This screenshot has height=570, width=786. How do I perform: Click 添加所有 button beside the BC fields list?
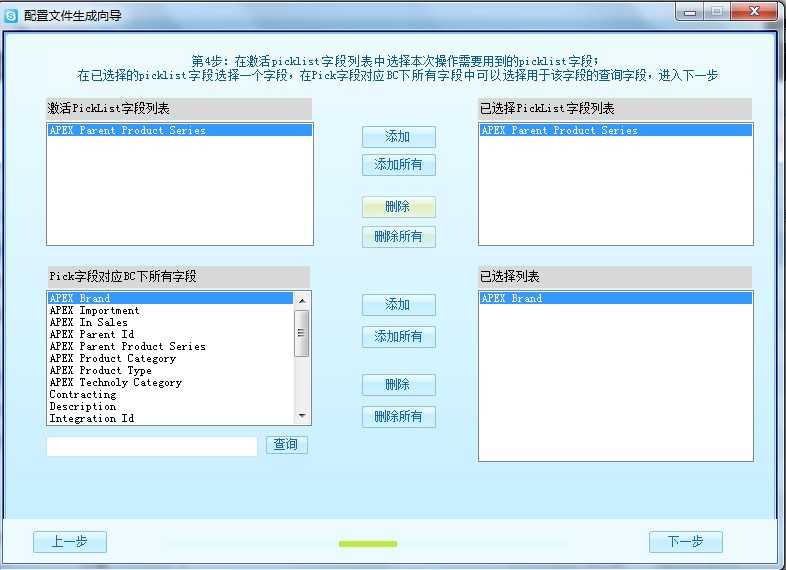(399, 337)
